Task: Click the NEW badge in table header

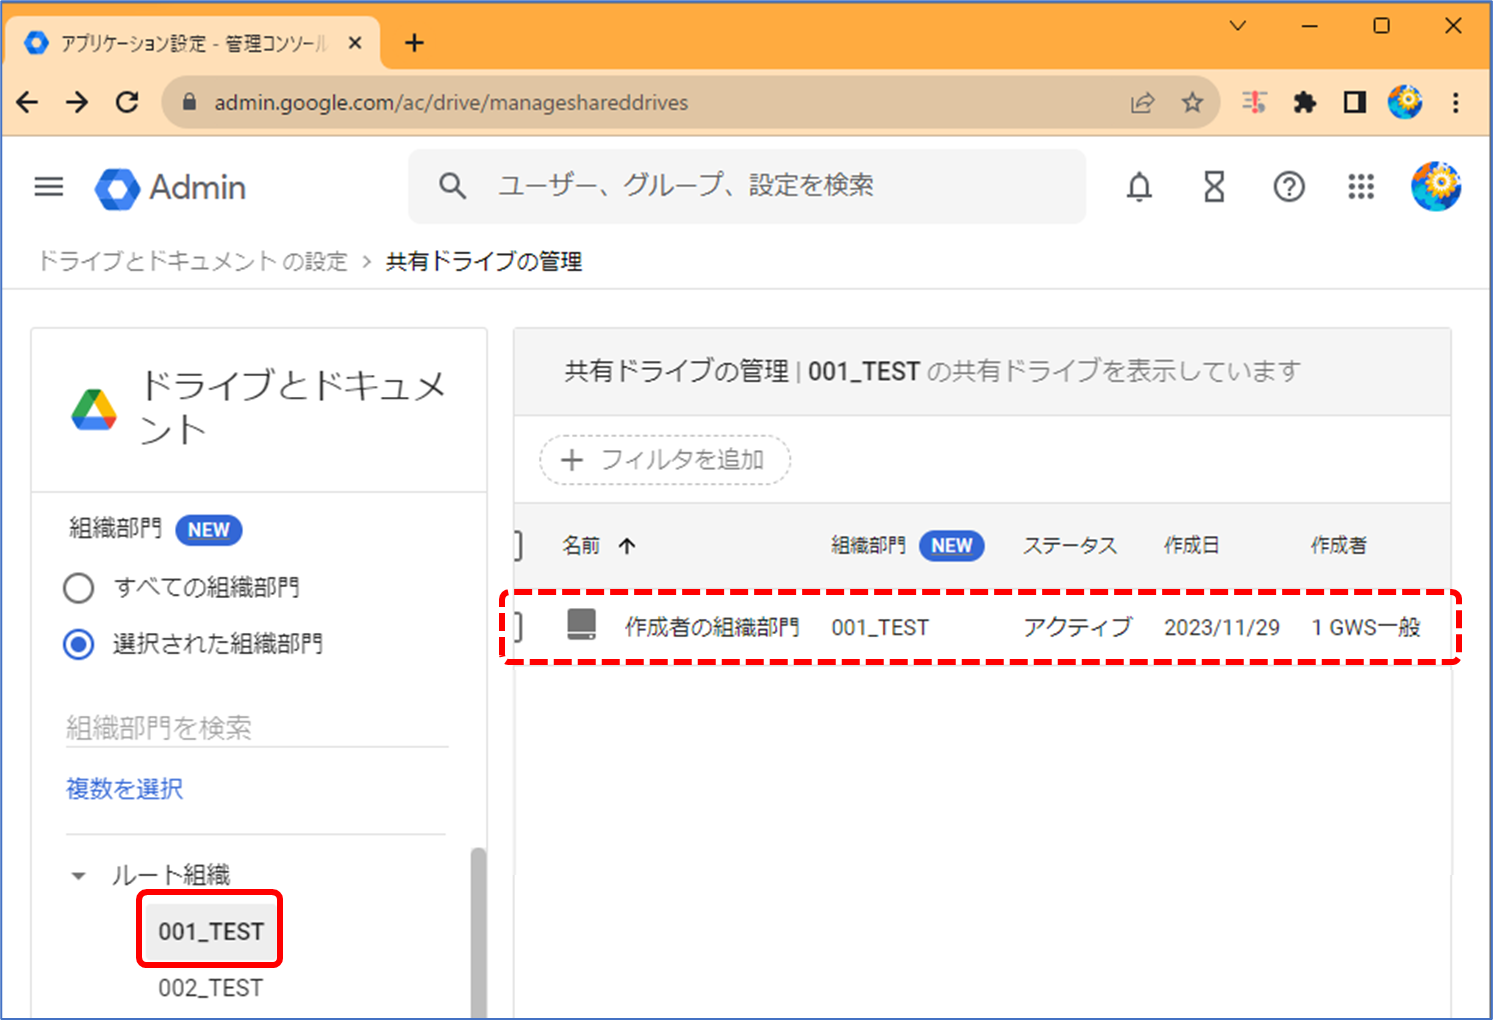Action: 952,545
